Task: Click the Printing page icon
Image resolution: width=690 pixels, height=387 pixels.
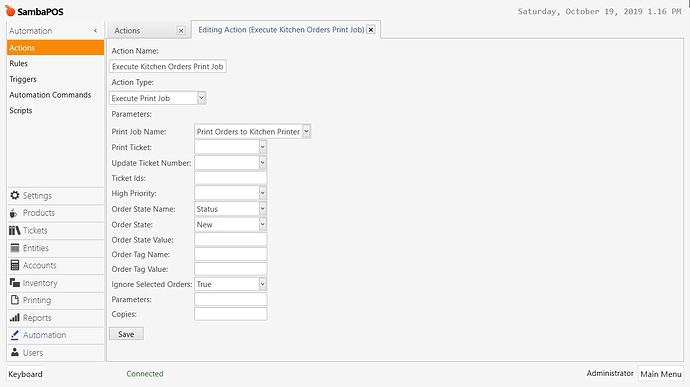Action: click(x=15, y=300)
